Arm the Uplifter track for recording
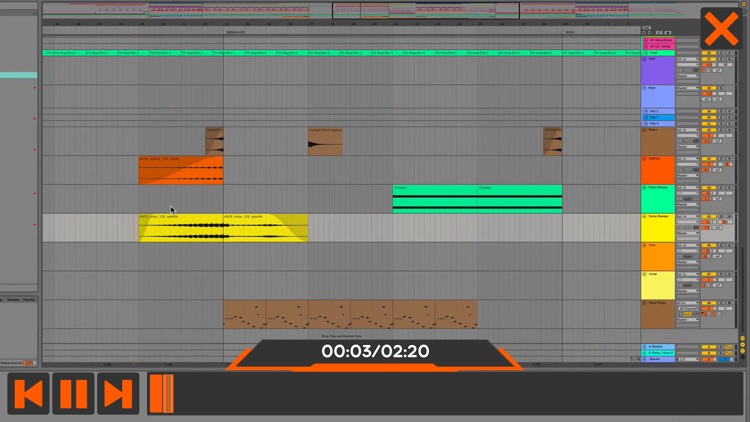 click(729, 158)
